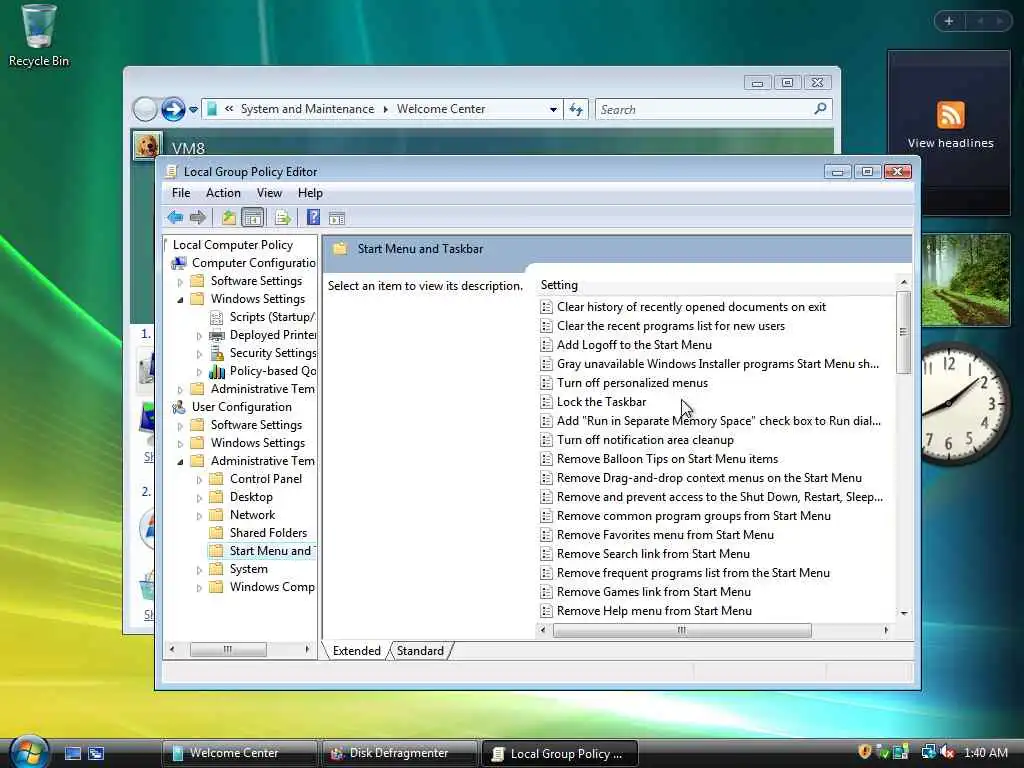Click the Local Group Policy Editor title icon
Image resolution: width=1024 pixels, height=768 pixels.
pyautogui.click(x=171, y=171)
